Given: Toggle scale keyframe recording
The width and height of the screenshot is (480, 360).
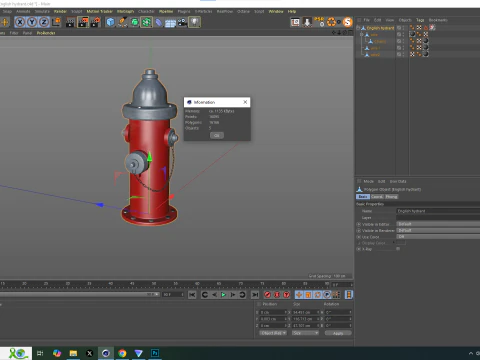Looking at the screenshot, I should pyautogui.click(x=308, y=295).
